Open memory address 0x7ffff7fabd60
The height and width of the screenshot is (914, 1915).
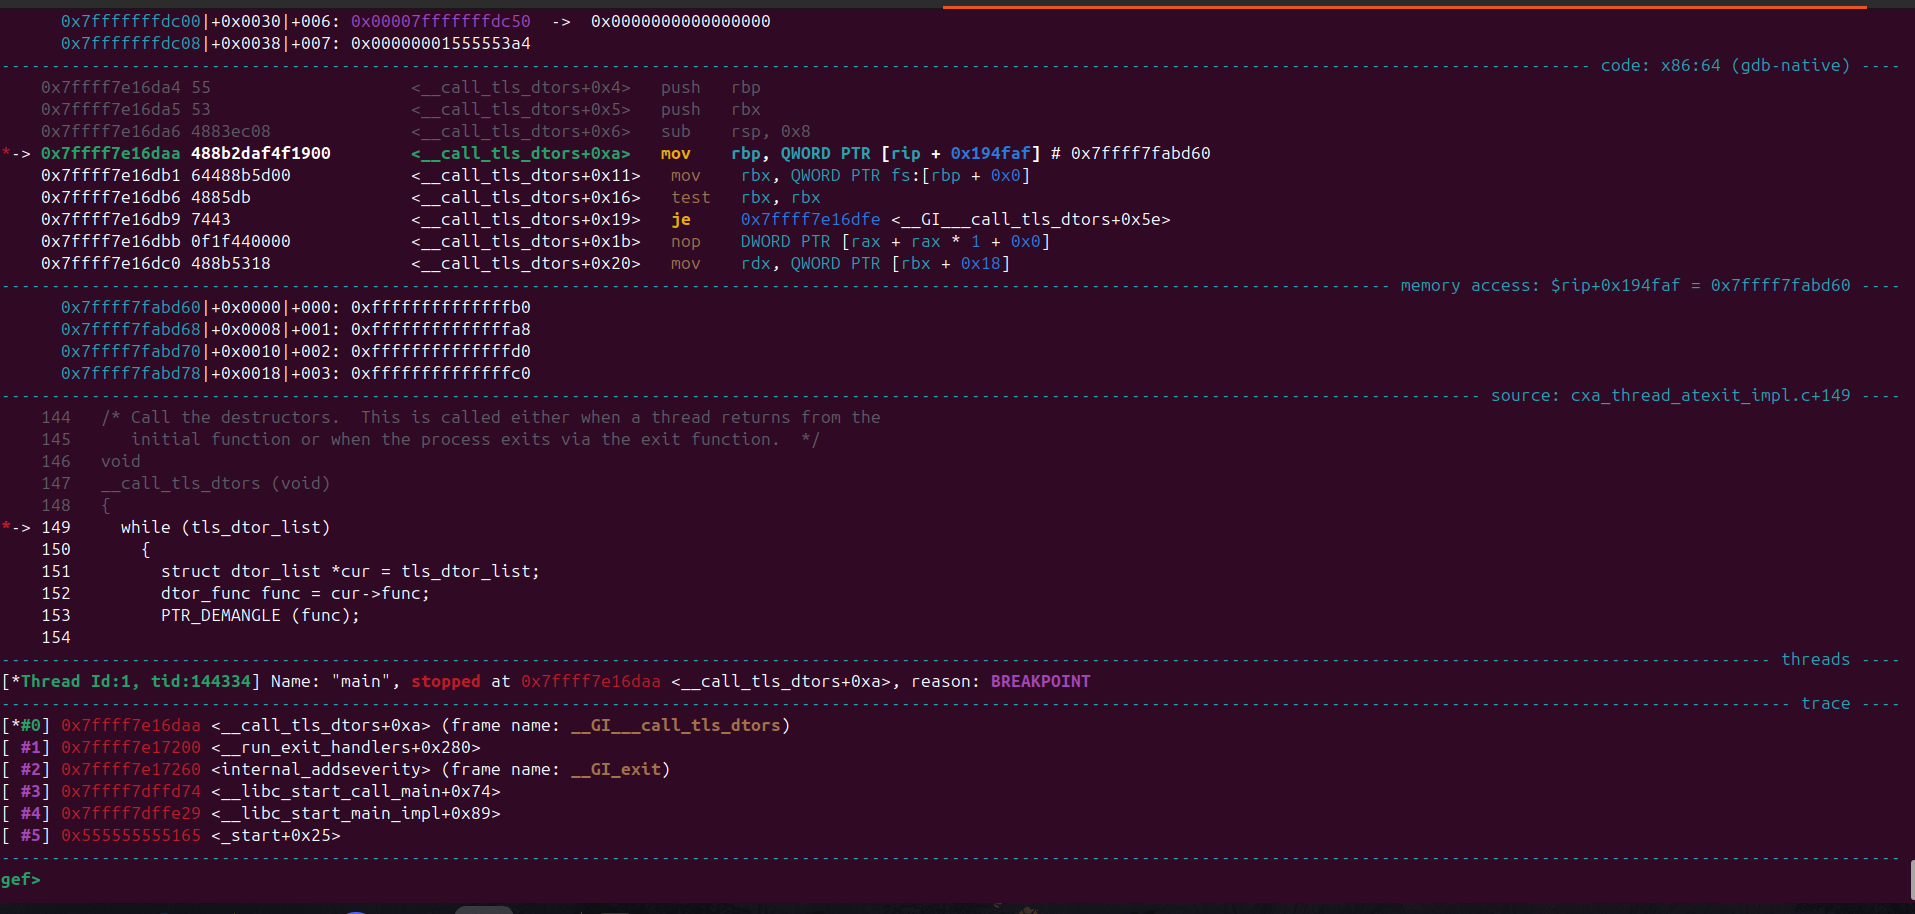(130, 307)
